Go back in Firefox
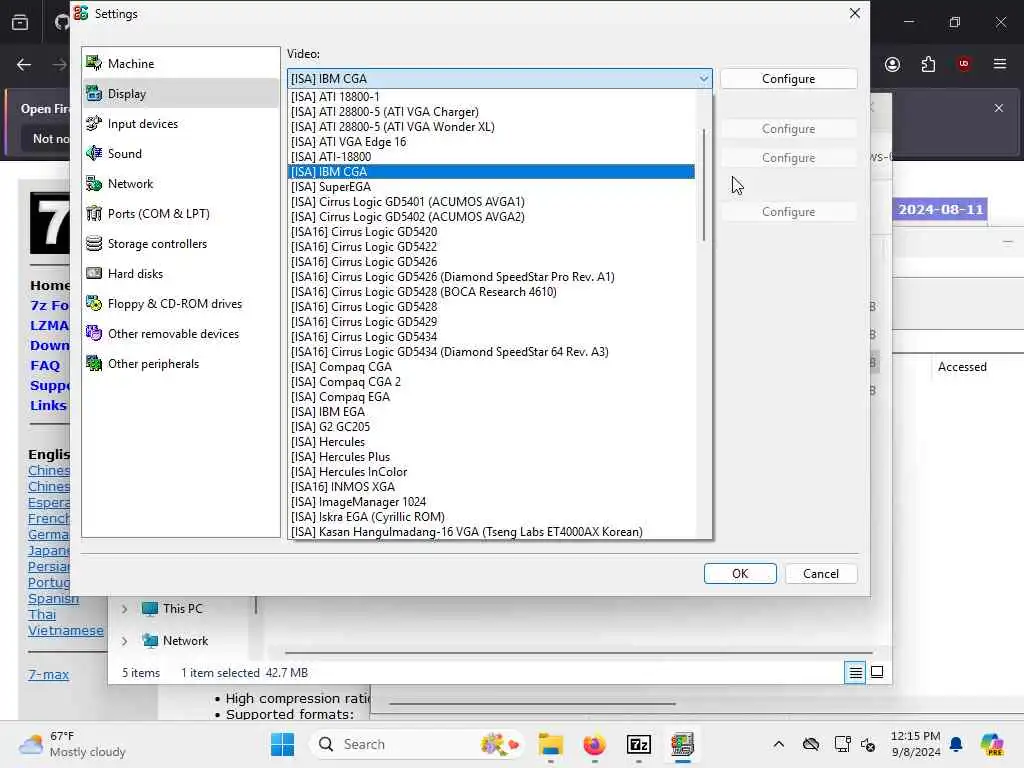Viewport: 1024px width, 768px height. pyautogui.click(x=24, y=64)
